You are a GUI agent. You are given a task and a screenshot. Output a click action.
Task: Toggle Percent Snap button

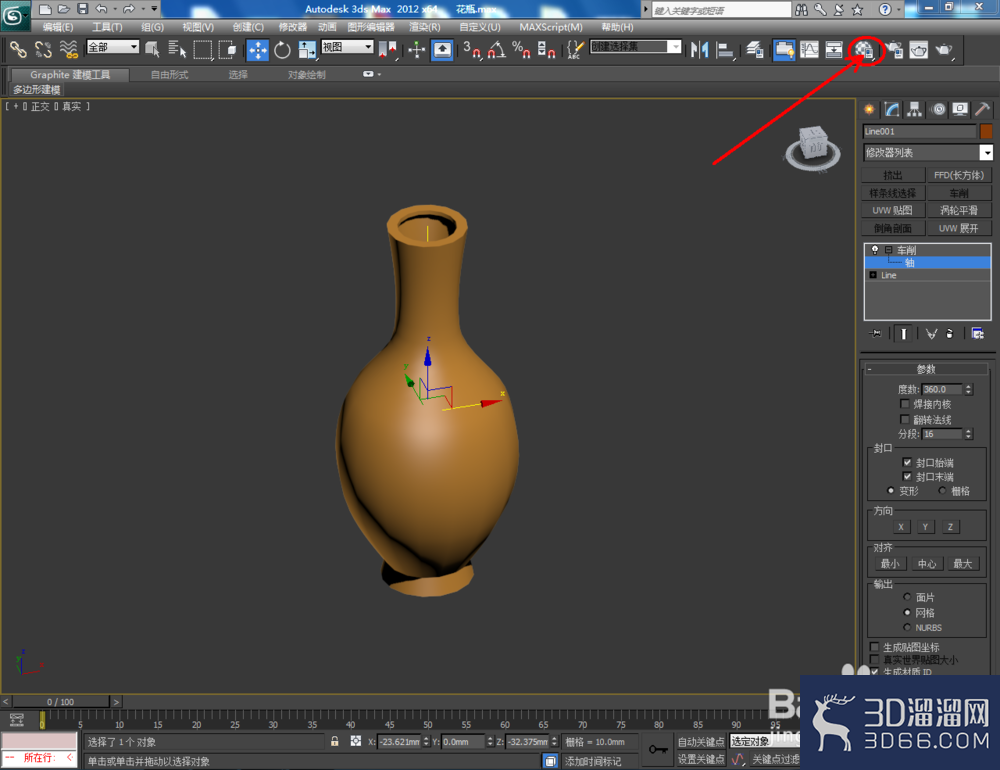pos(521,50)
